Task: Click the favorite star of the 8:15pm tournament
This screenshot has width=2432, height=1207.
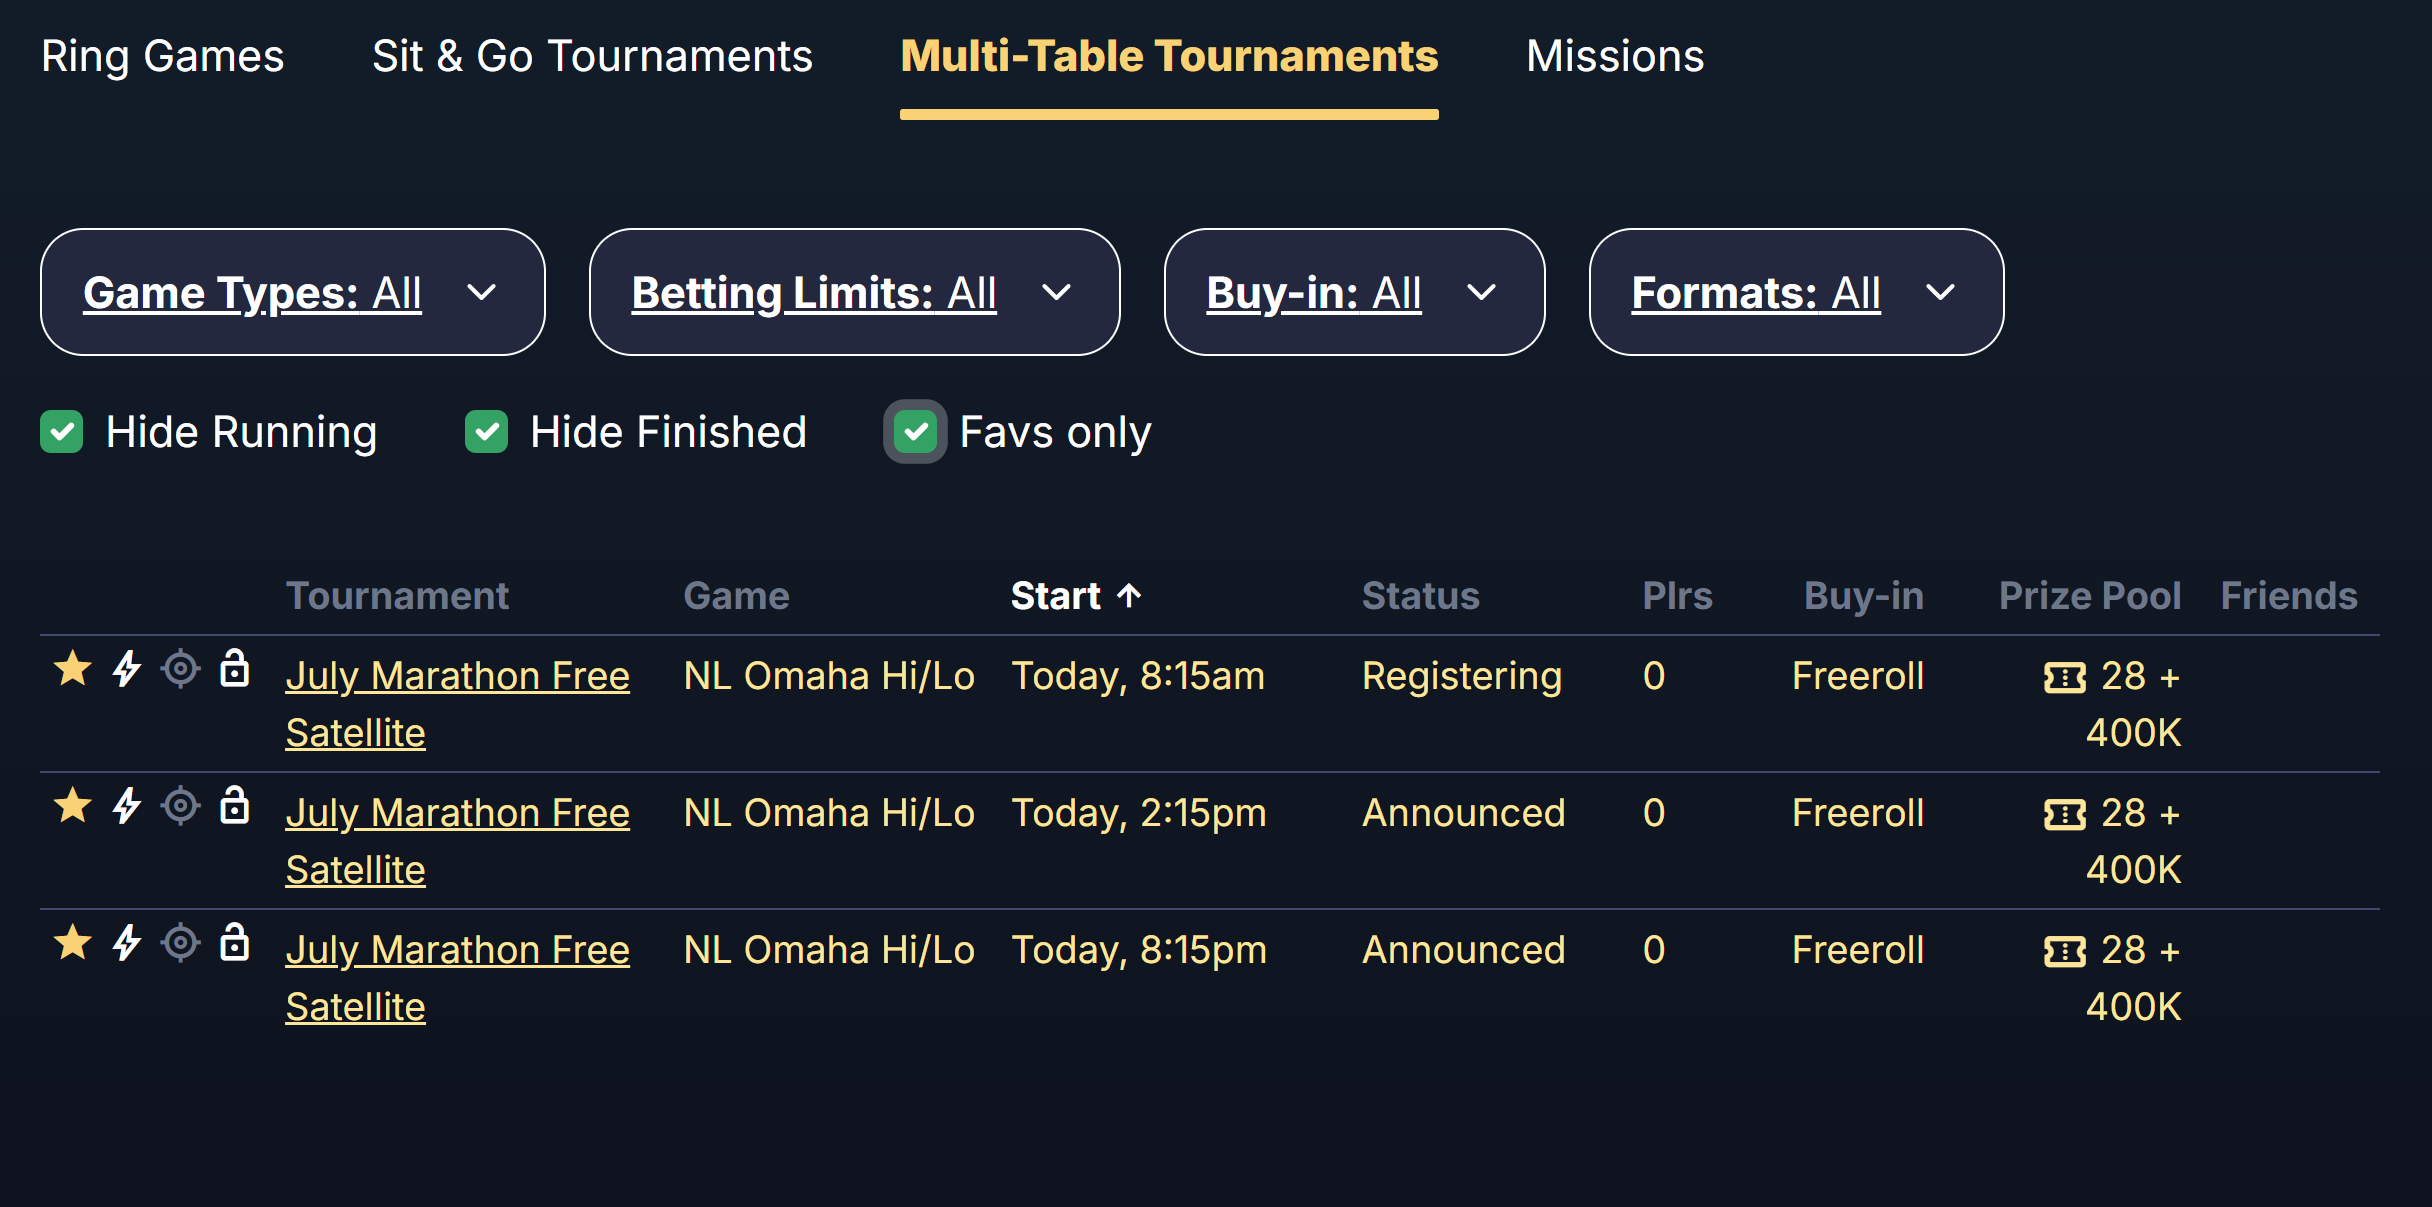Action: [73, 943]
